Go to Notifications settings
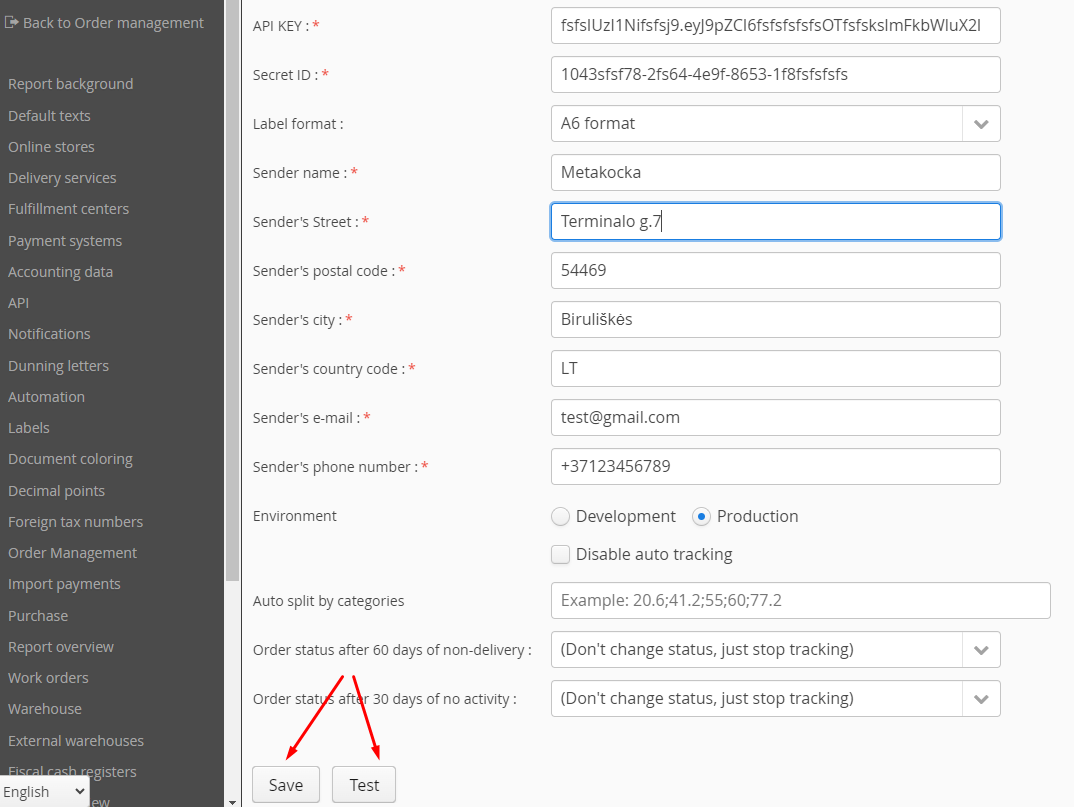The width and height of the screenshot is (1074, 807). click(49, 334)
